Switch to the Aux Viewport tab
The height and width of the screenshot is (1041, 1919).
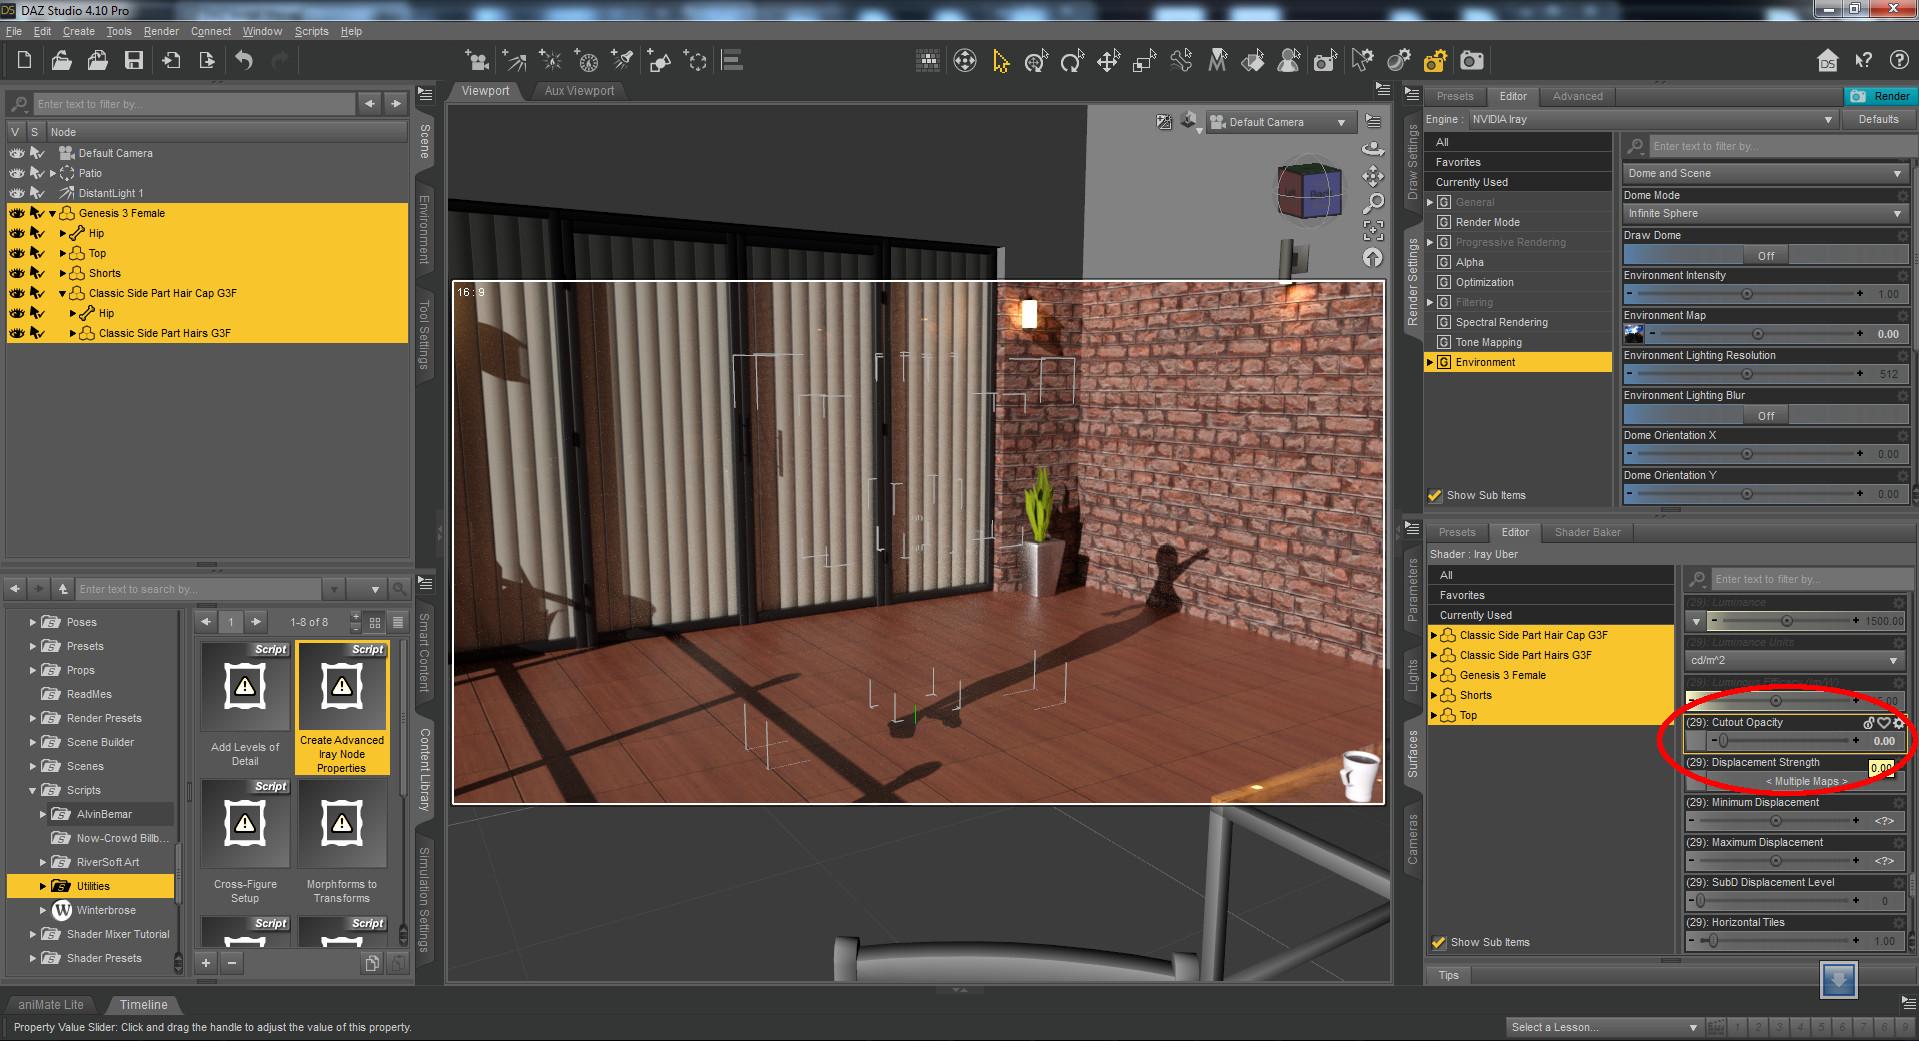579,91
